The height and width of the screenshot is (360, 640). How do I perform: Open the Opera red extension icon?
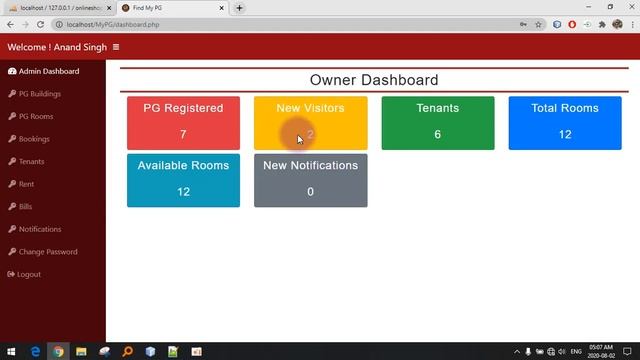(572, 24)
